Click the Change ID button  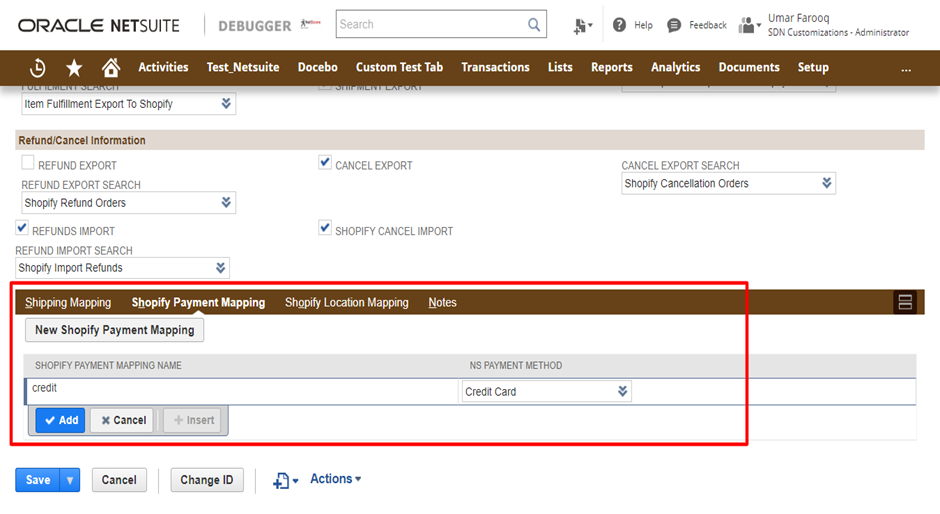(207, 480)
